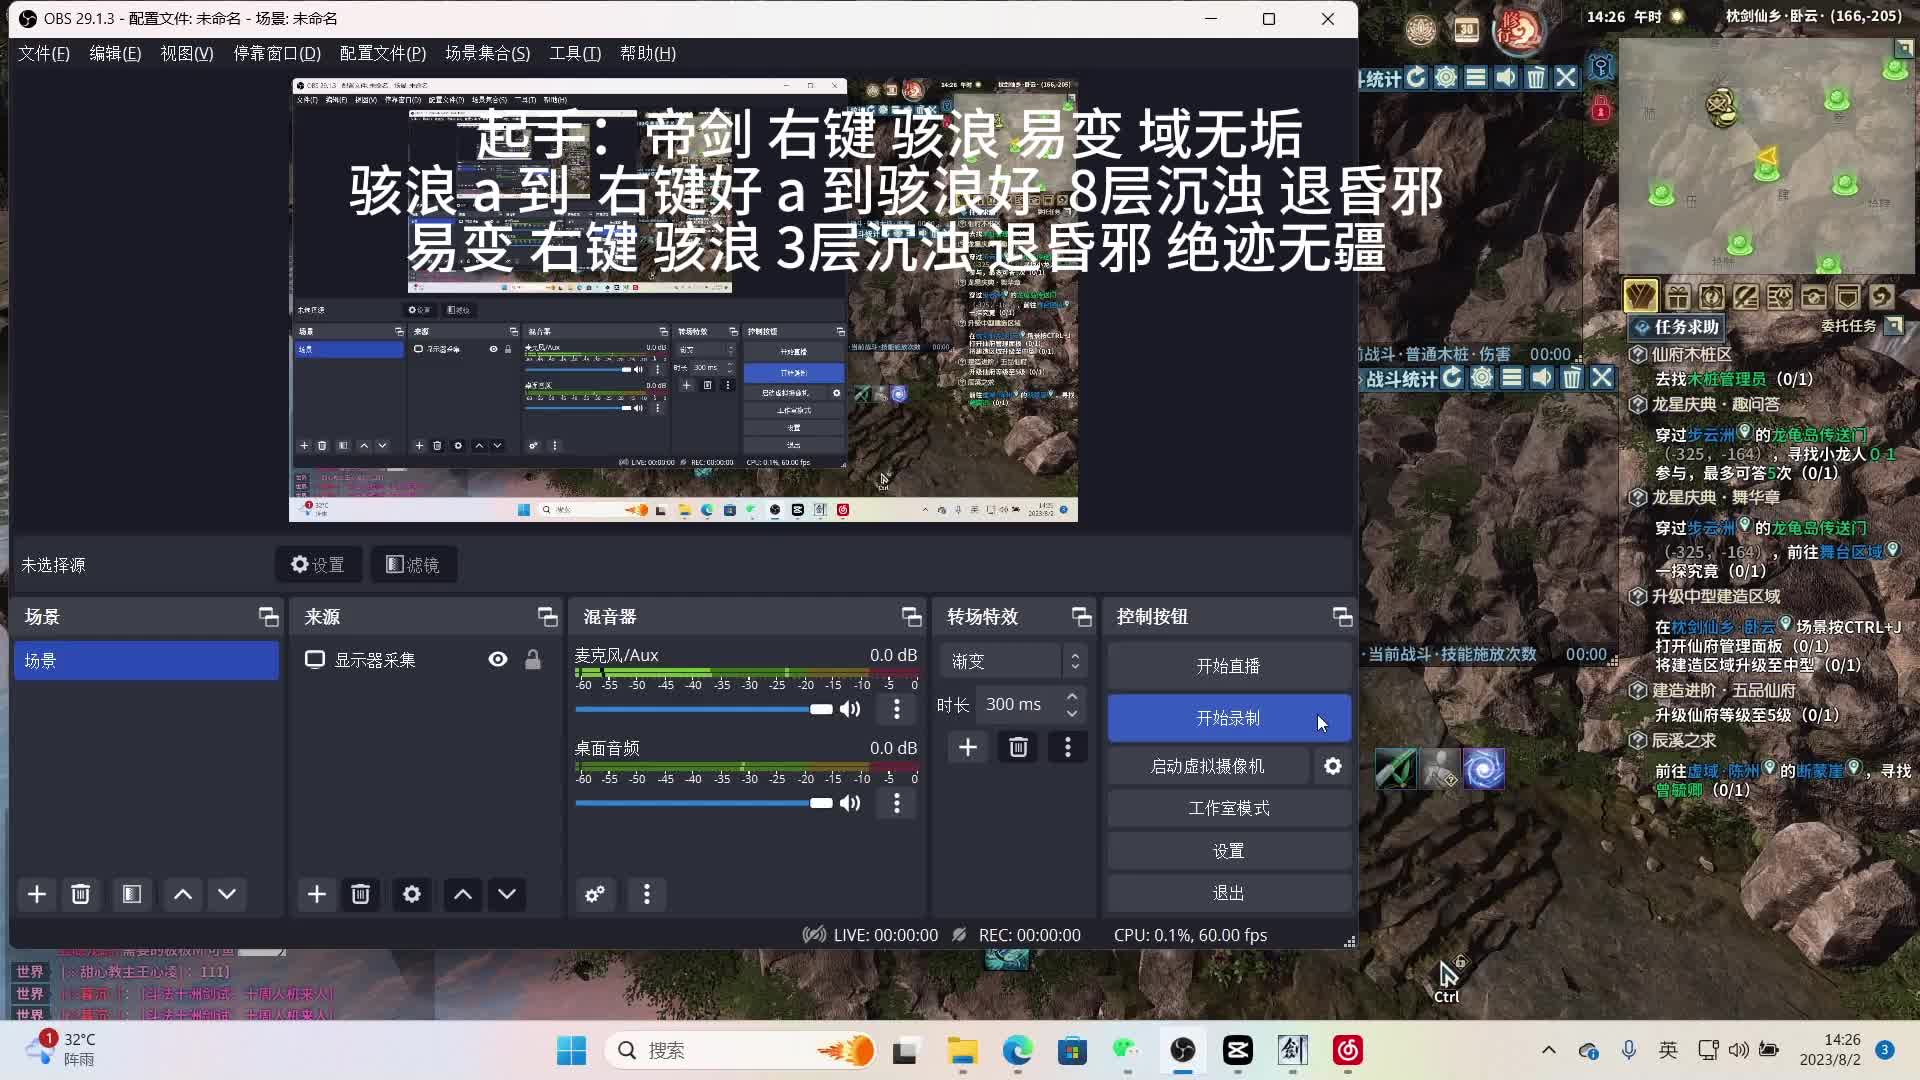
Task: Adjust 麦克风/Aux volume slider
Action: coord(704,709)
